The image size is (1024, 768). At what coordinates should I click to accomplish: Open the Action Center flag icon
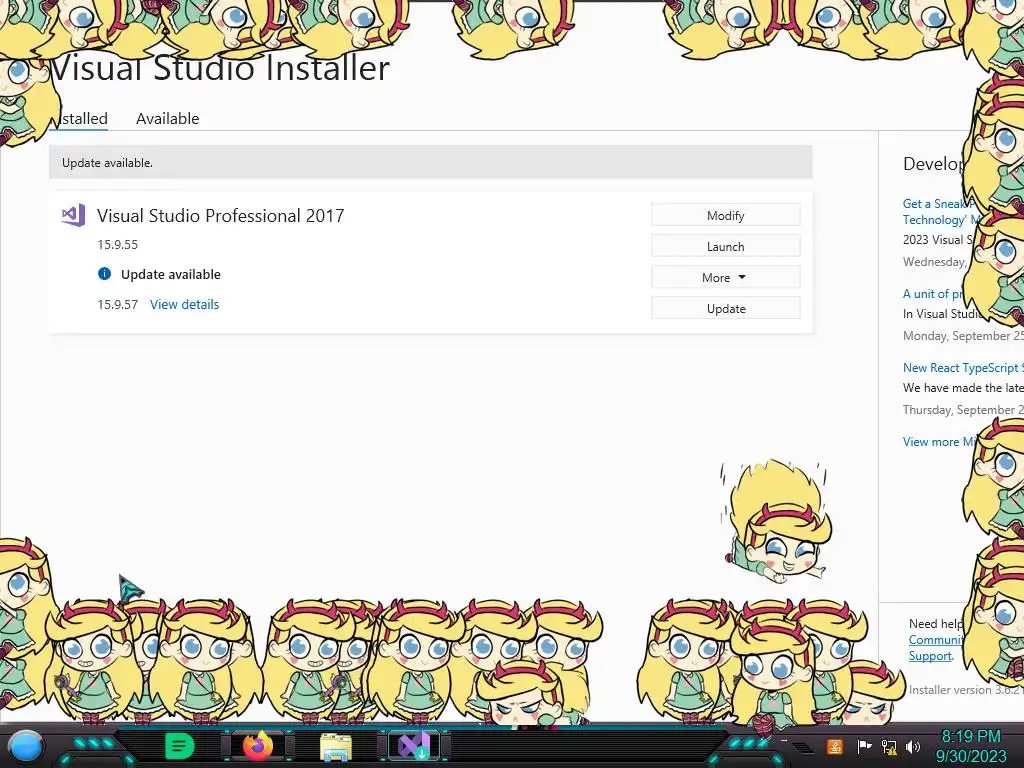click(864, 746)
